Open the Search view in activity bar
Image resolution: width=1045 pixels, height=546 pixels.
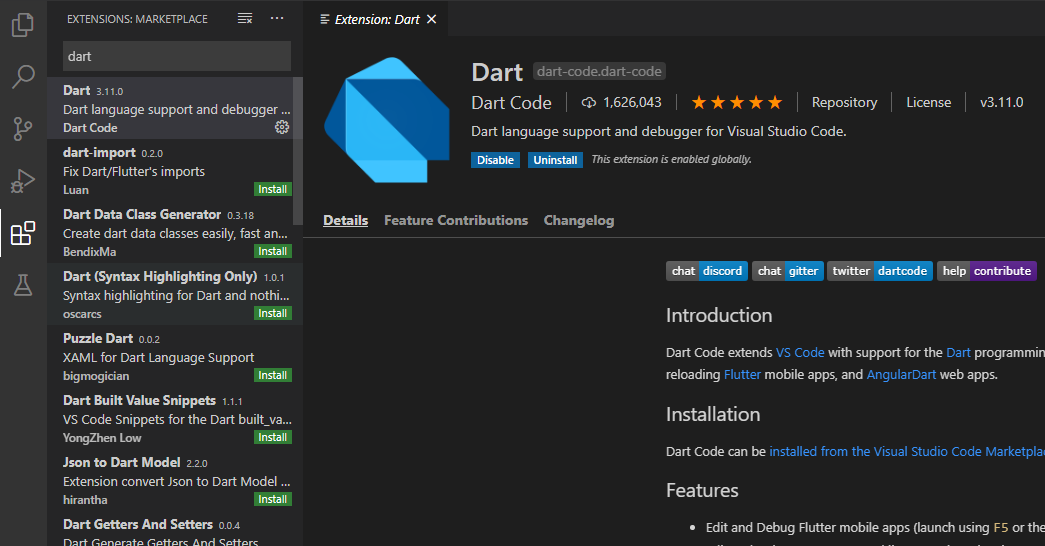point(23,77)
